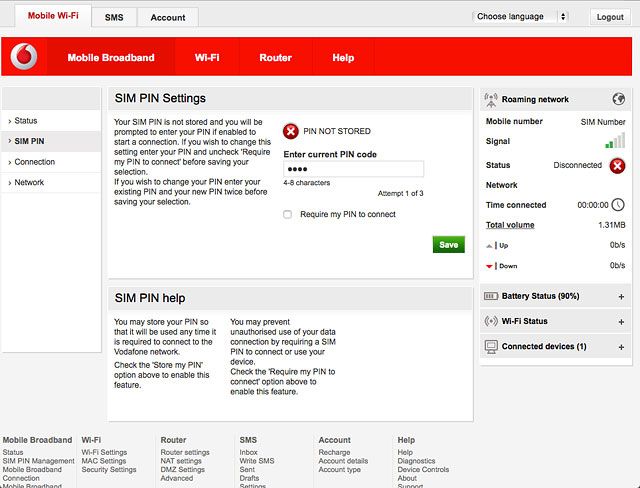Click the signal strength bars icon

pos(616,142)
